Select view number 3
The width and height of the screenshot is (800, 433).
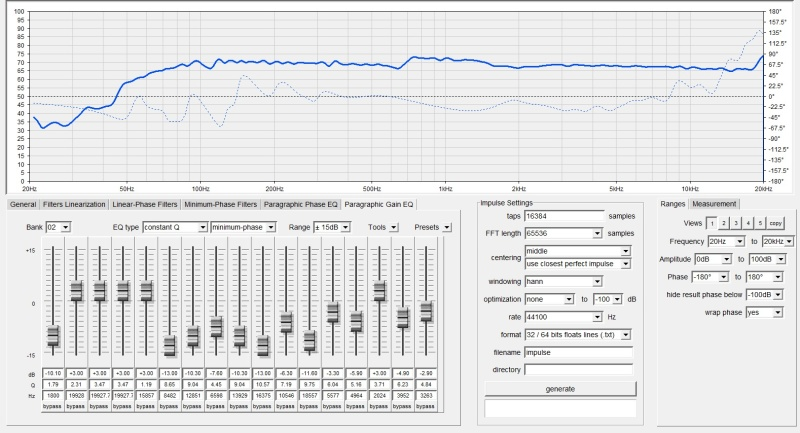coord(736,223)
